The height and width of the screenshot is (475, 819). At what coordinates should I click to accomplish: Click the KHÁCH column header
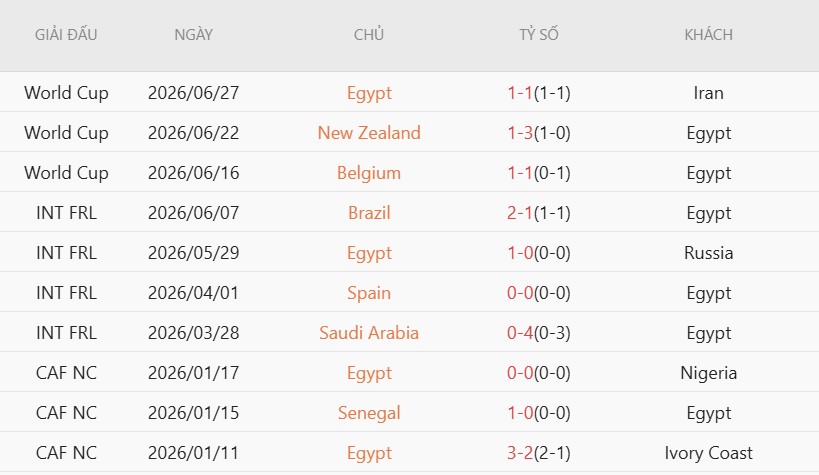[708, 34]
